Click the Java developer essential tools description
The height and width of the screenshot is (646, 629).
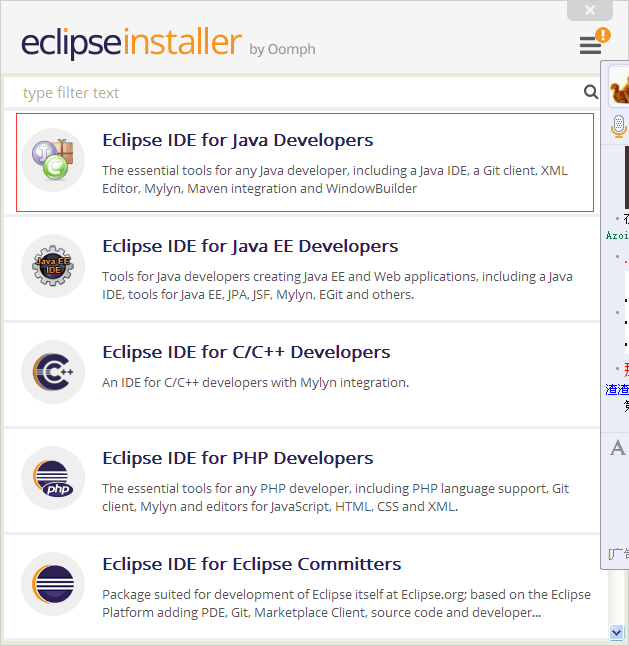pos(335,180)
